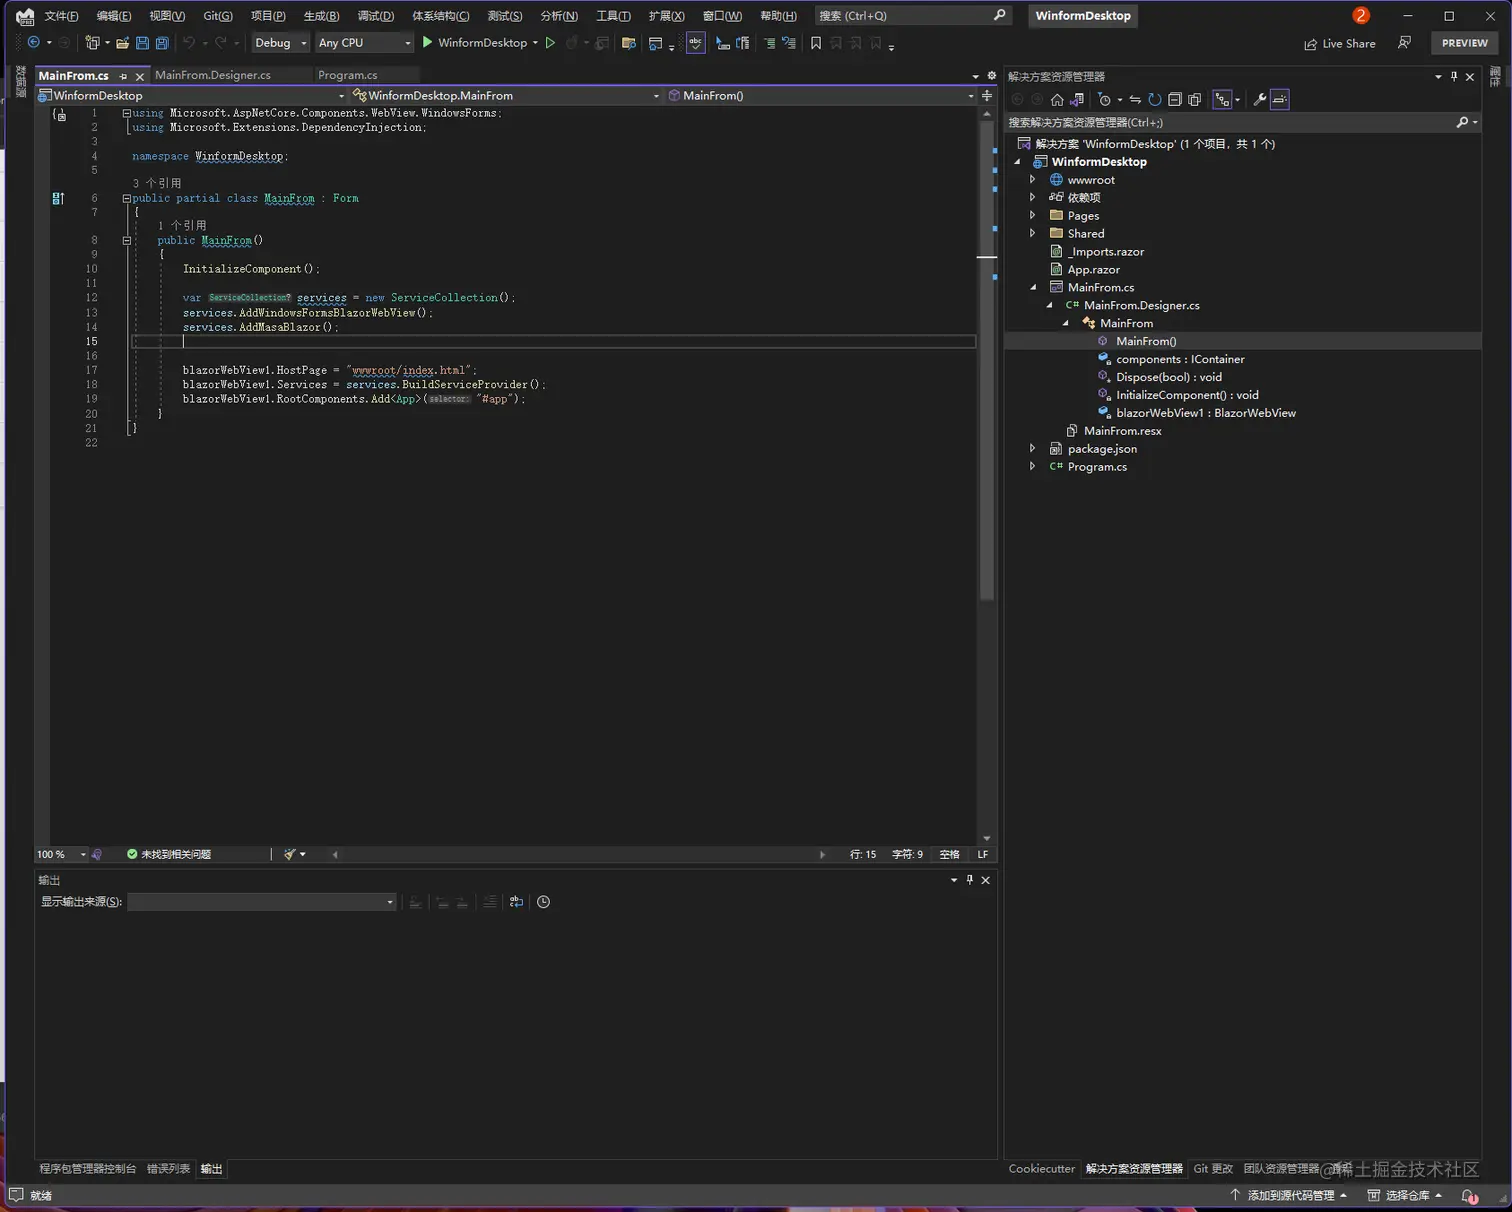
Task: Toggle the nested files view button
Action: click(x=1222, y=99)
